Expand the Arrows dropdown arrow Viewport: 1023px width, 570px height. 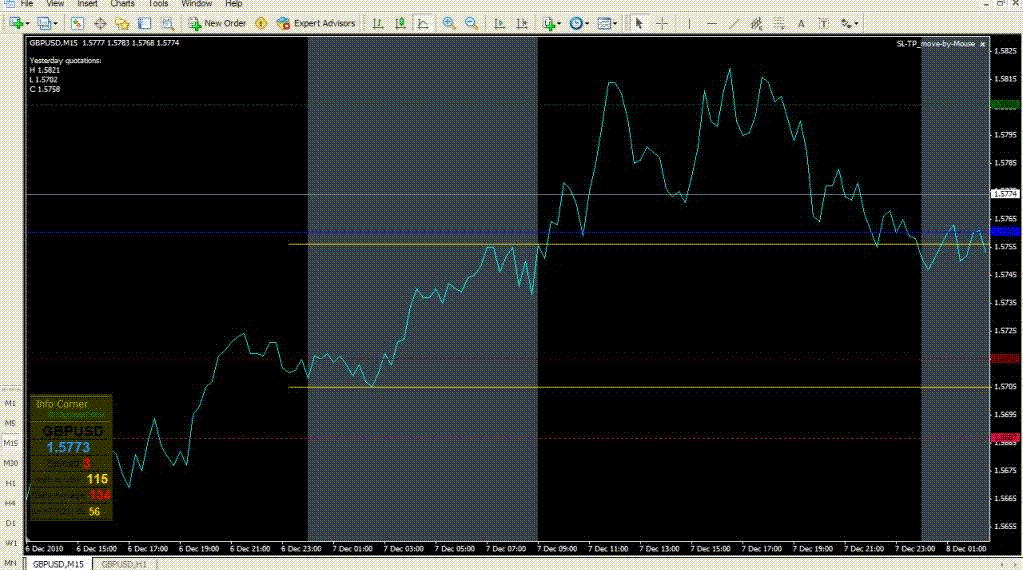[857, 23]
